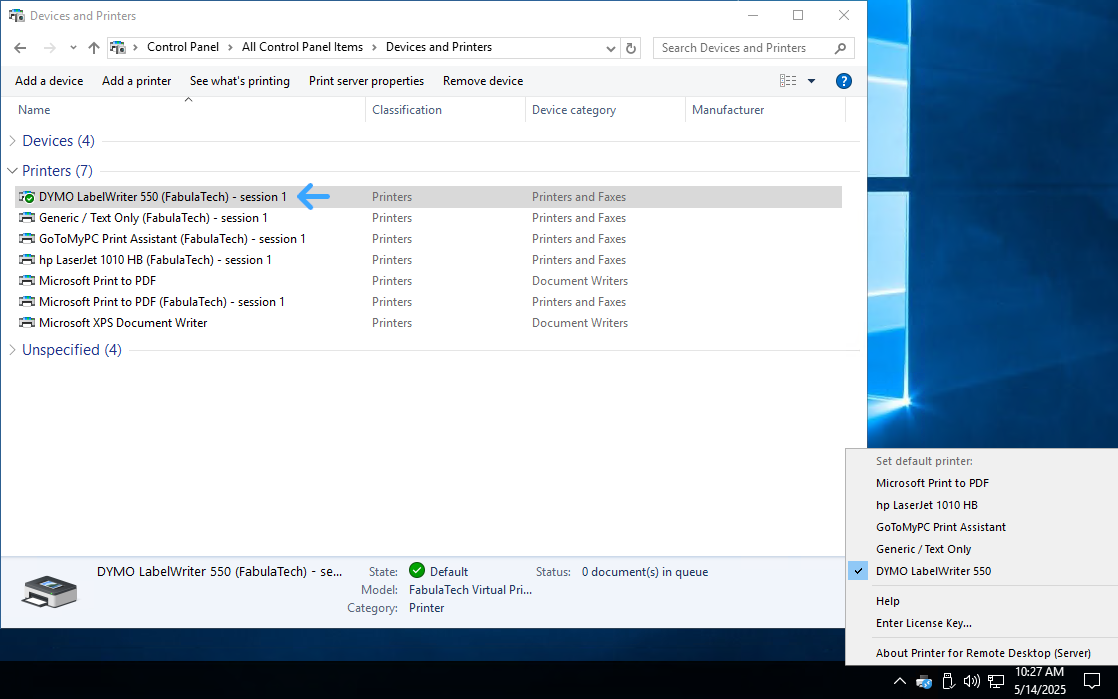Open the view options dropdown arrow
Image resolution: width=1118 pixels, height=699 pixels.
(x=811, y=81)
